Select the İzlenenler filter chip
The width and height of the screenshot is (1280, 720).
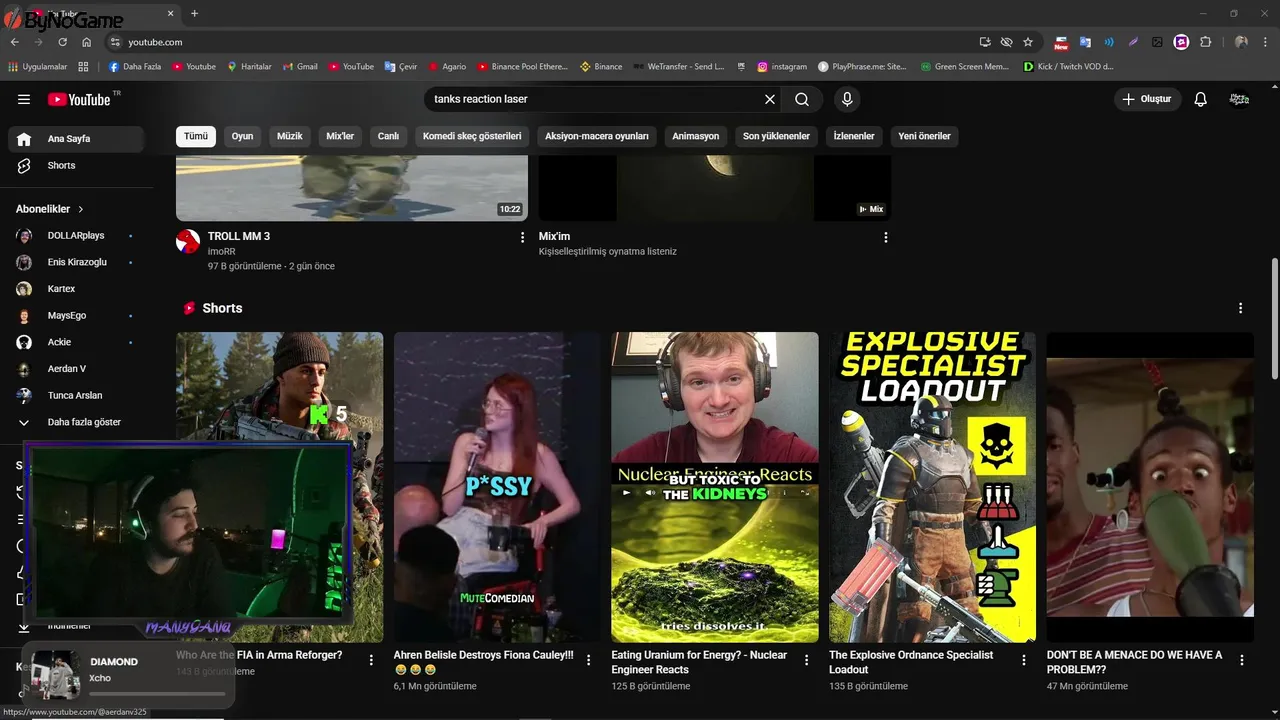(854, 136)
